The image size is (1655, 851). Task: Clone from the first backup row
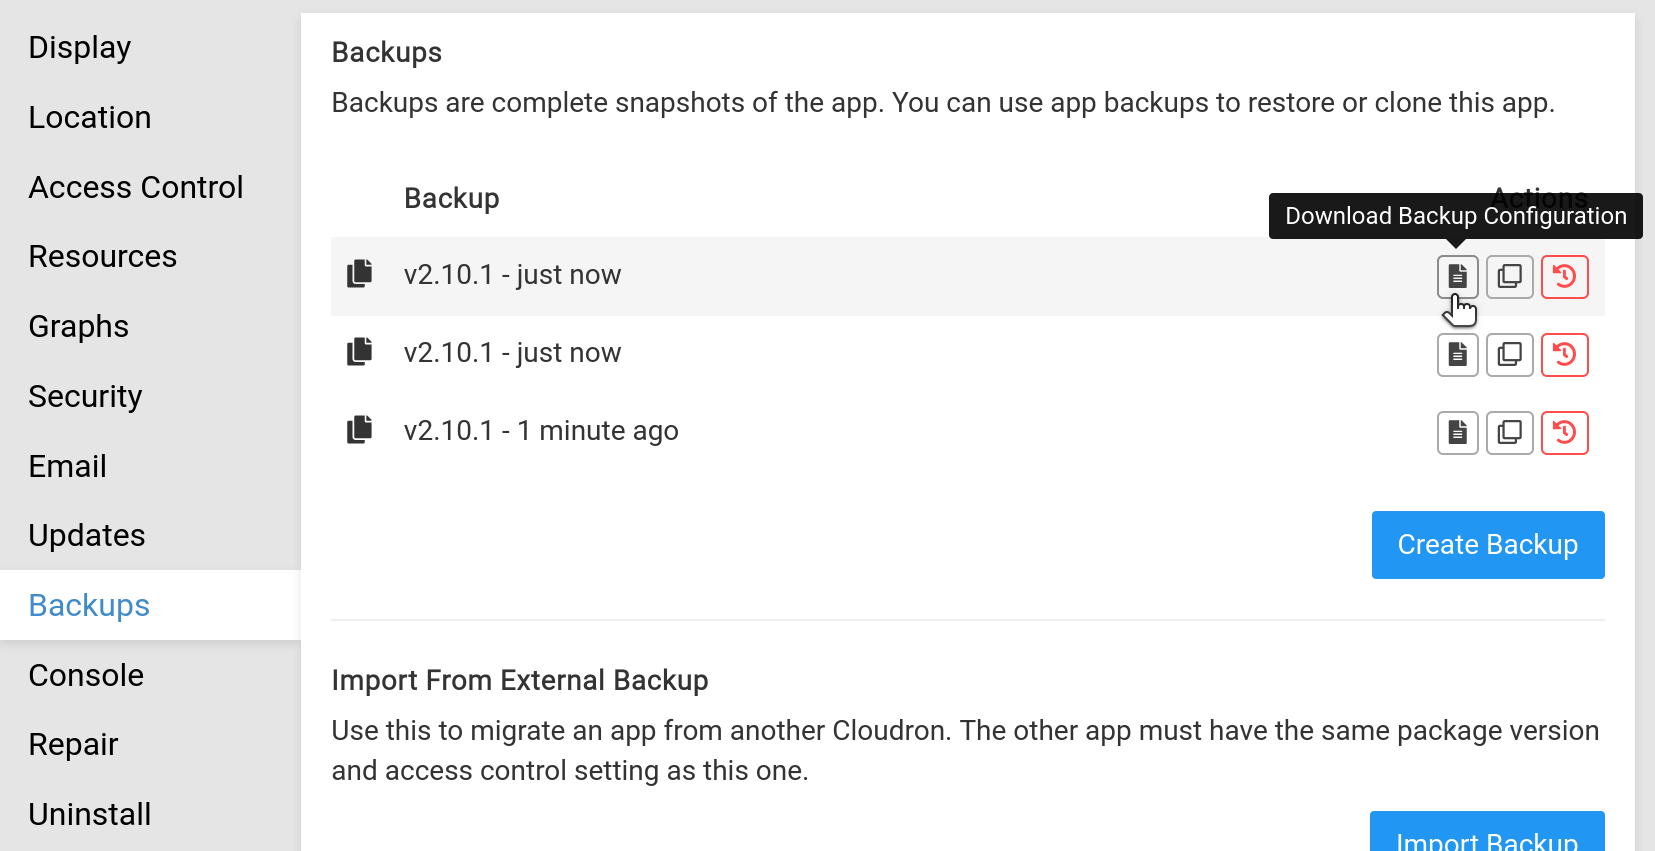click(x=1509, y=276)
